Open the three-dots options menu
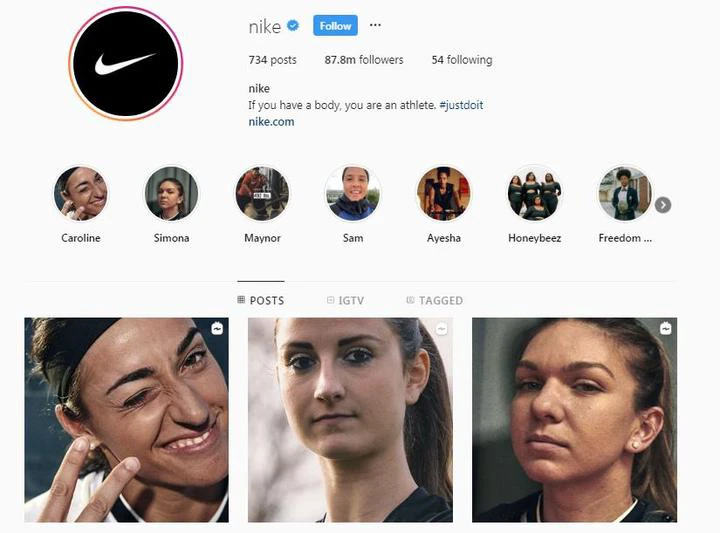 pos(375,25)
